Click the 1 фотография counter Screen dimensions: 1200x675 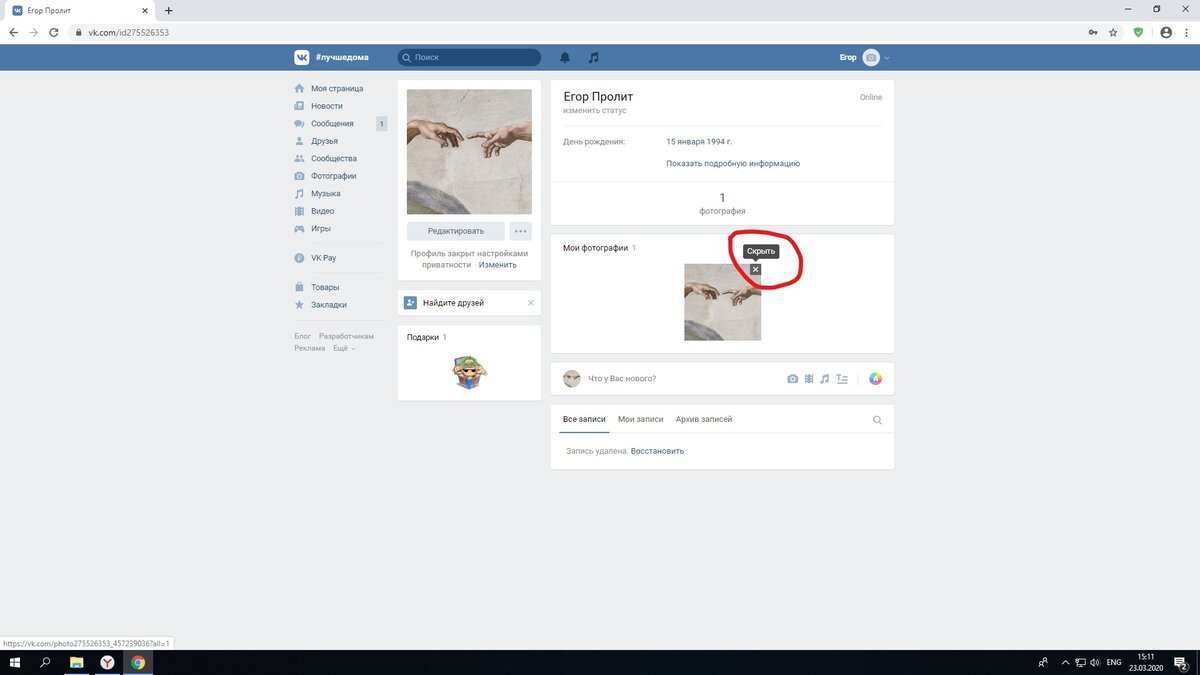pos(722,203)
